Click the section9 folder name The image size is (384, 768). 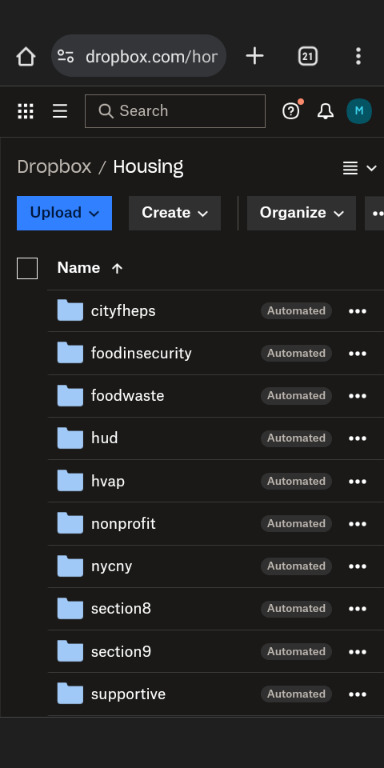coord(121,652)
